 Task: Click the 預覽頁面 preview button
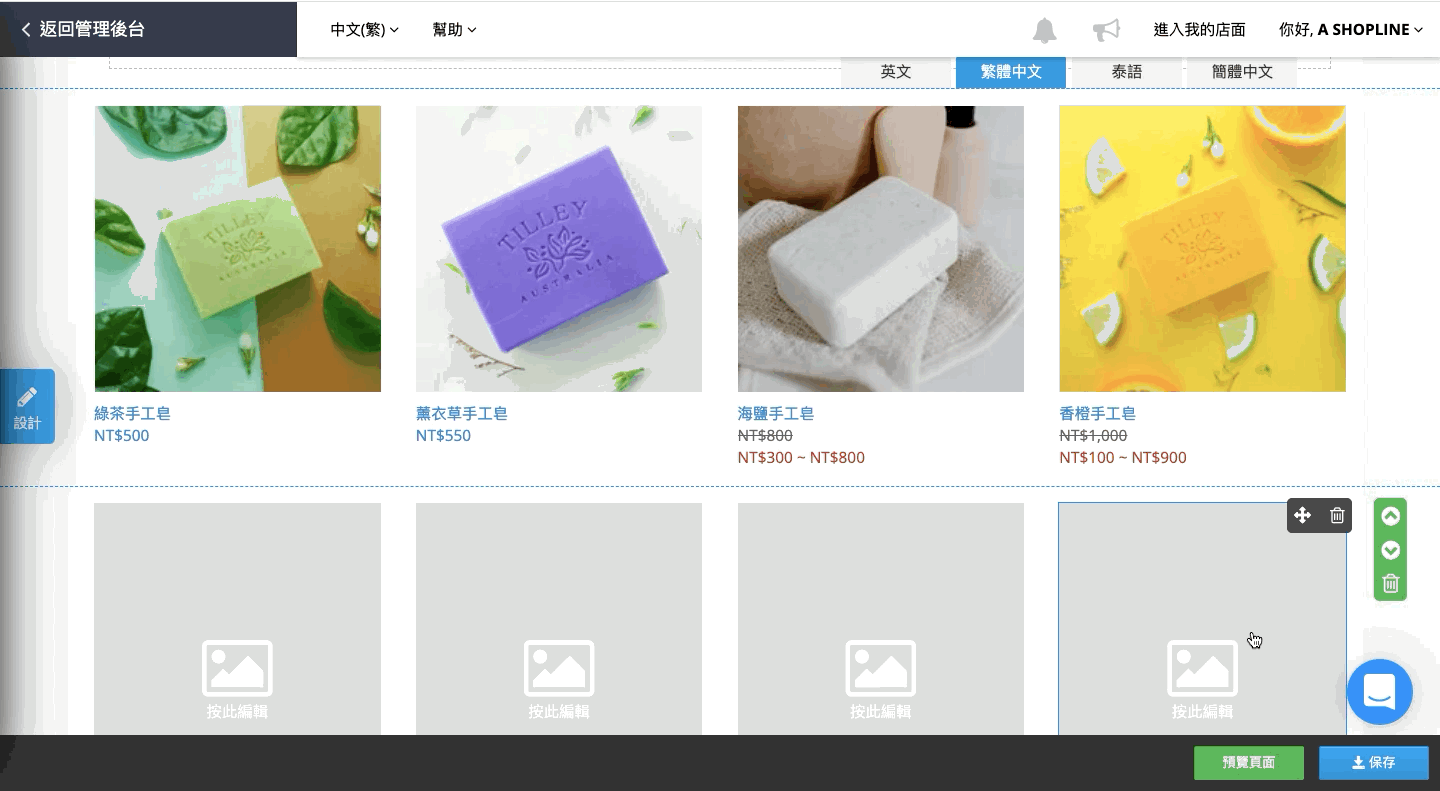[1249, 762]
